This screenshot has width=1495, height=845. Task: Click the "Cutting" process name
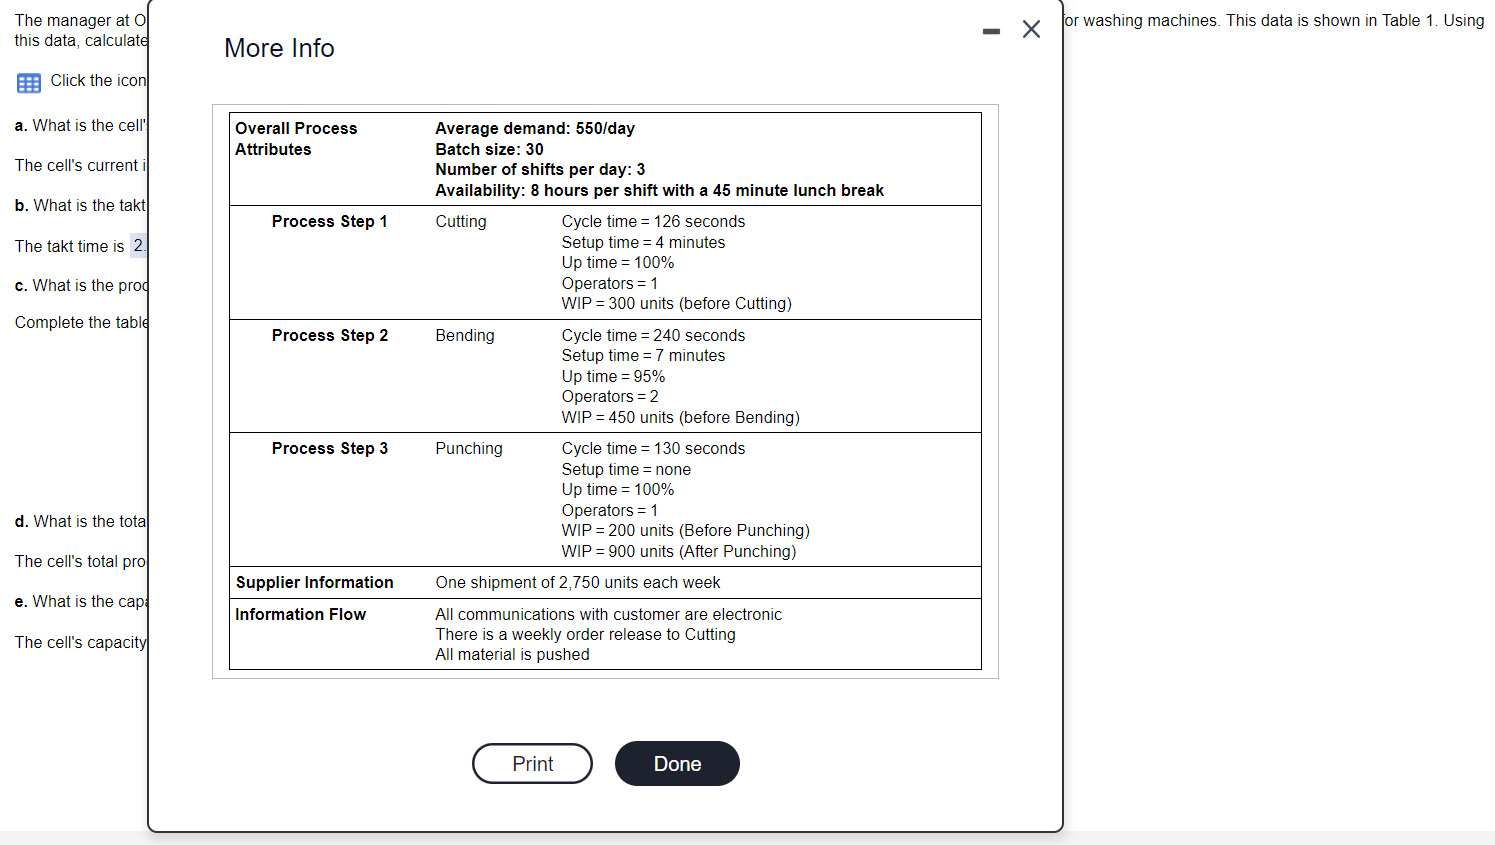tap(461, 221)
